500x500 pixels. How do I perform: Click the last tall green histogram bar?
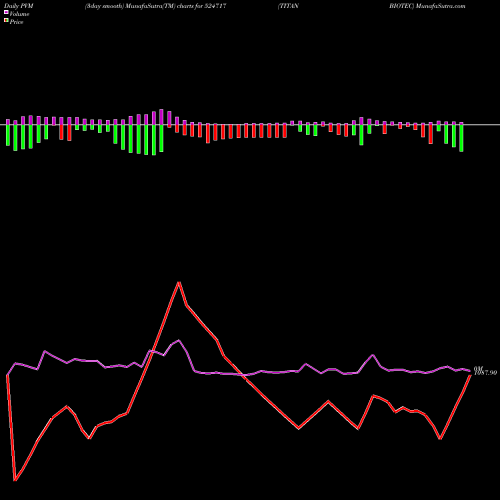(x=461, y=138)
